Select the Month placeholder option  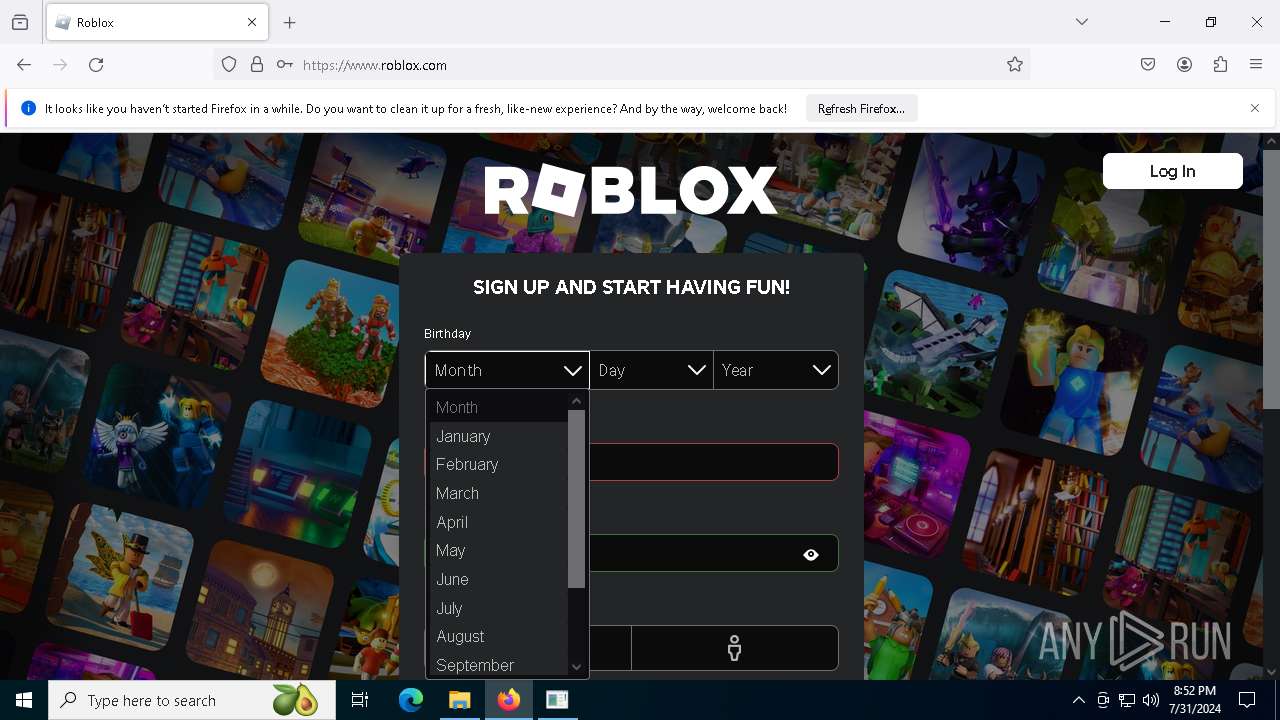[497, 407]
